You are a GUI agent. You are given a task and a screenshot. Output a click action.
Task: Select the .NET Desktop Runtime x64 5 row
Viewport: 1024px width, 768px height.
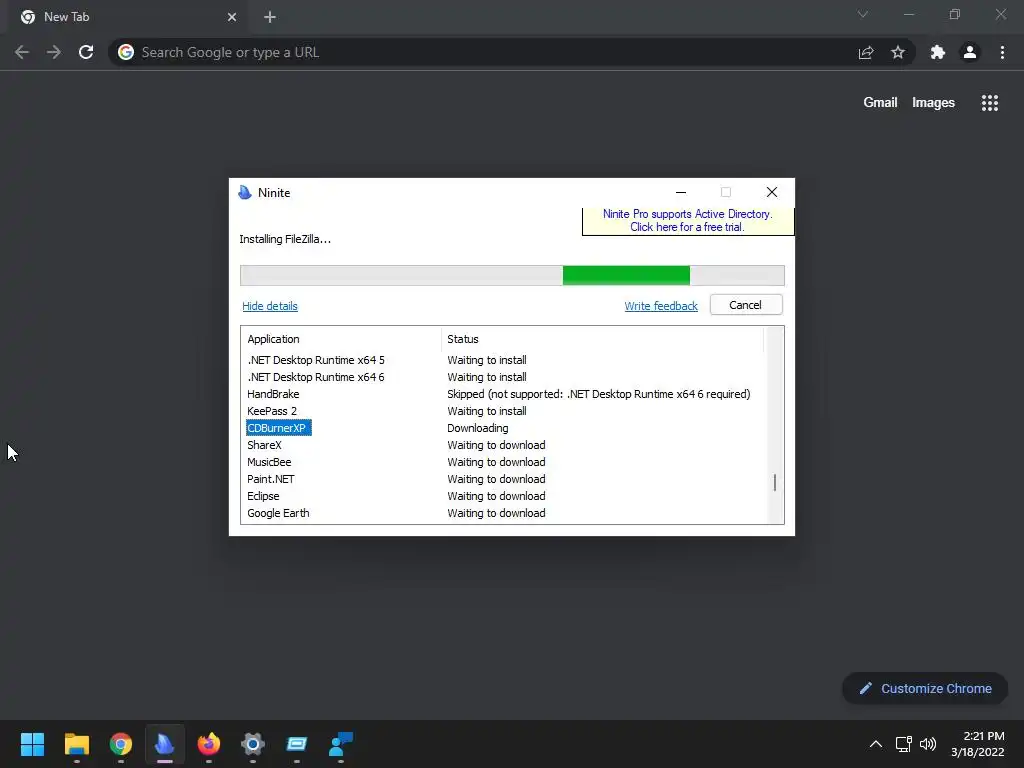503,360
